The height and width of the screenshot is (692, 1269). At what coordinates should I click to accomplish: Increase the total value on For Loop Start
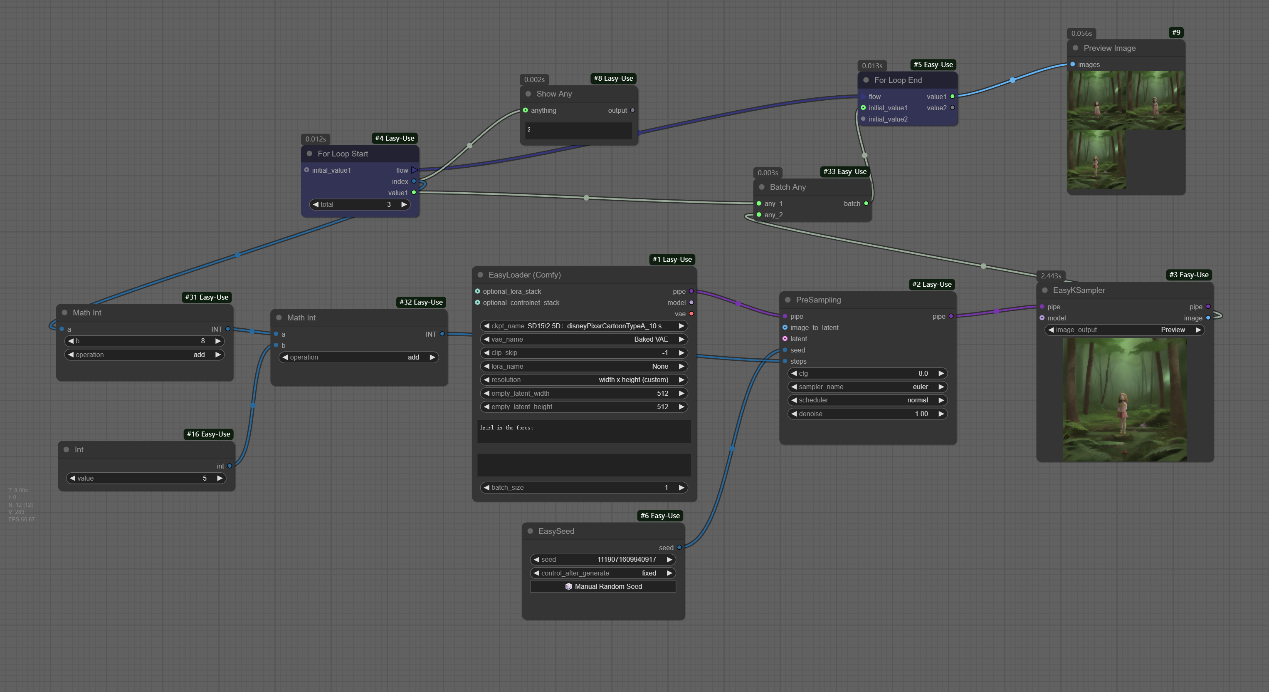(404, 204)
